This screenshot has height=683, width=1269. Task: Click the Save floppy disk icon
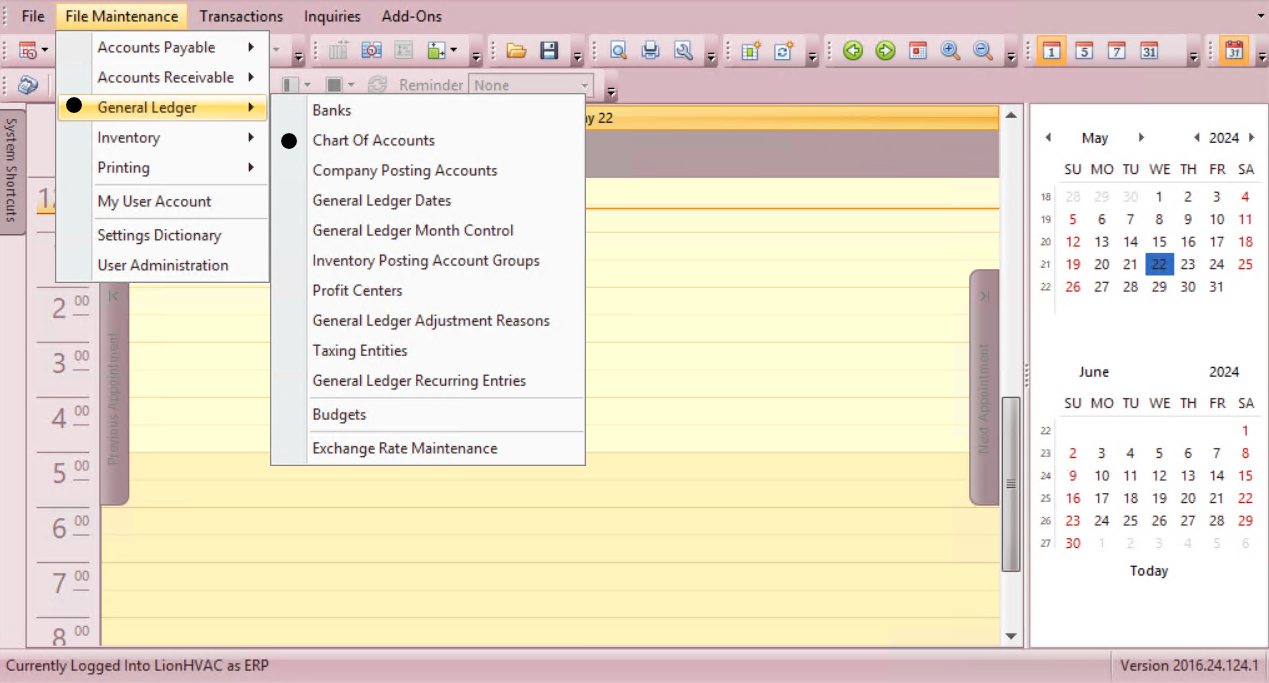coord(549,51)
